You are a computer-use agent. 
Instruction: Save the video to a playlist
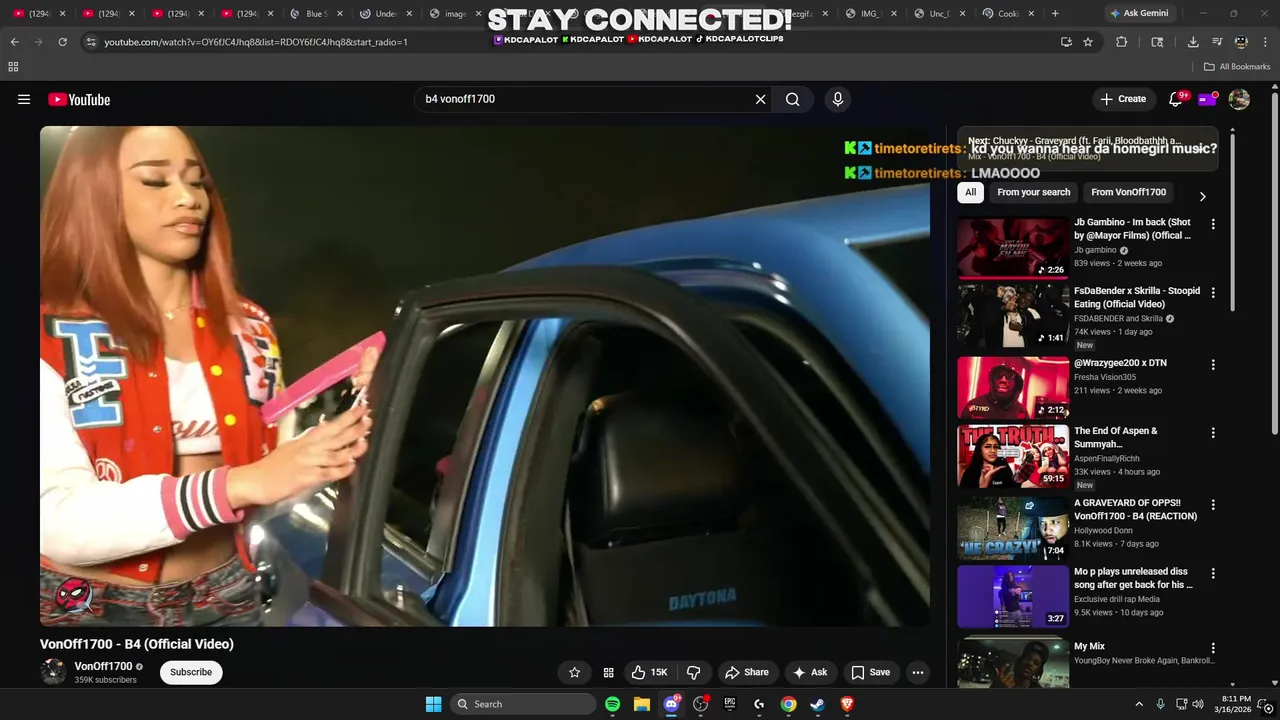(x=870, y=672)
